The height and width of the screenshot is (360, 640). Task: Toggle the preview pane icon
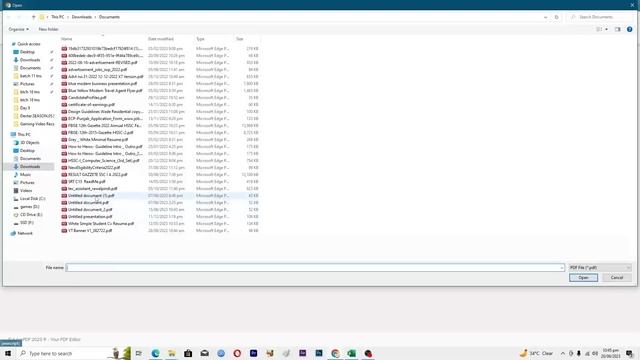click(617, 29)
